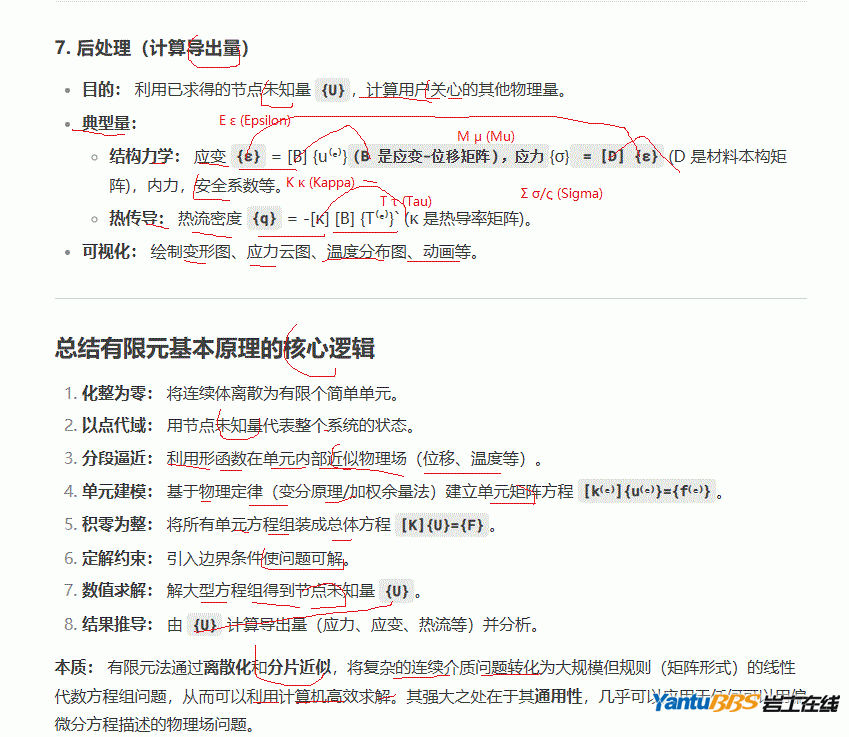Viewport: 849px width, 737px height.
Task: Click the red "T τ (Tau)" annotation
Action: (406, 201)
